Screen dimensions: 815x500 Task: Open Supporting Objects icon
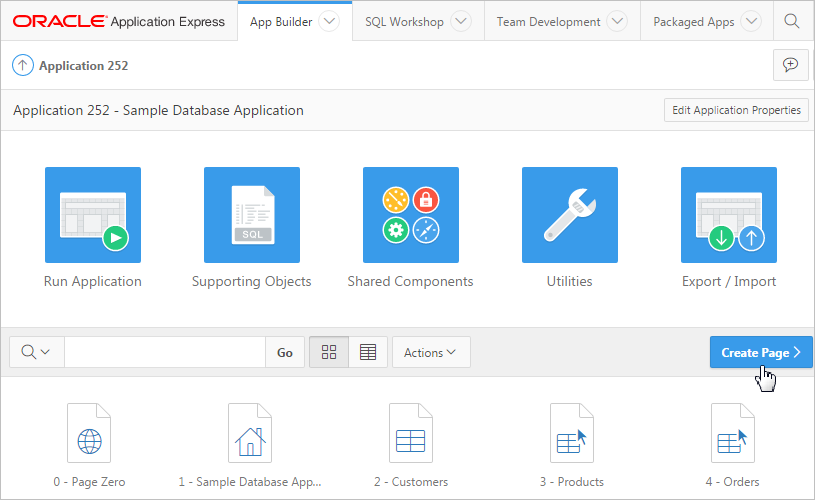[x=251, y=215]
